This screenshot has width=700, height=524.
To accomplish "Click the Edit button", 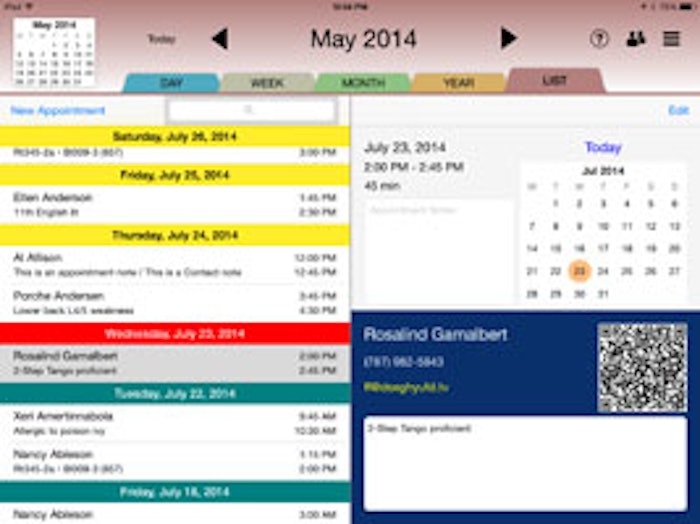I will (x=678, y=110).
